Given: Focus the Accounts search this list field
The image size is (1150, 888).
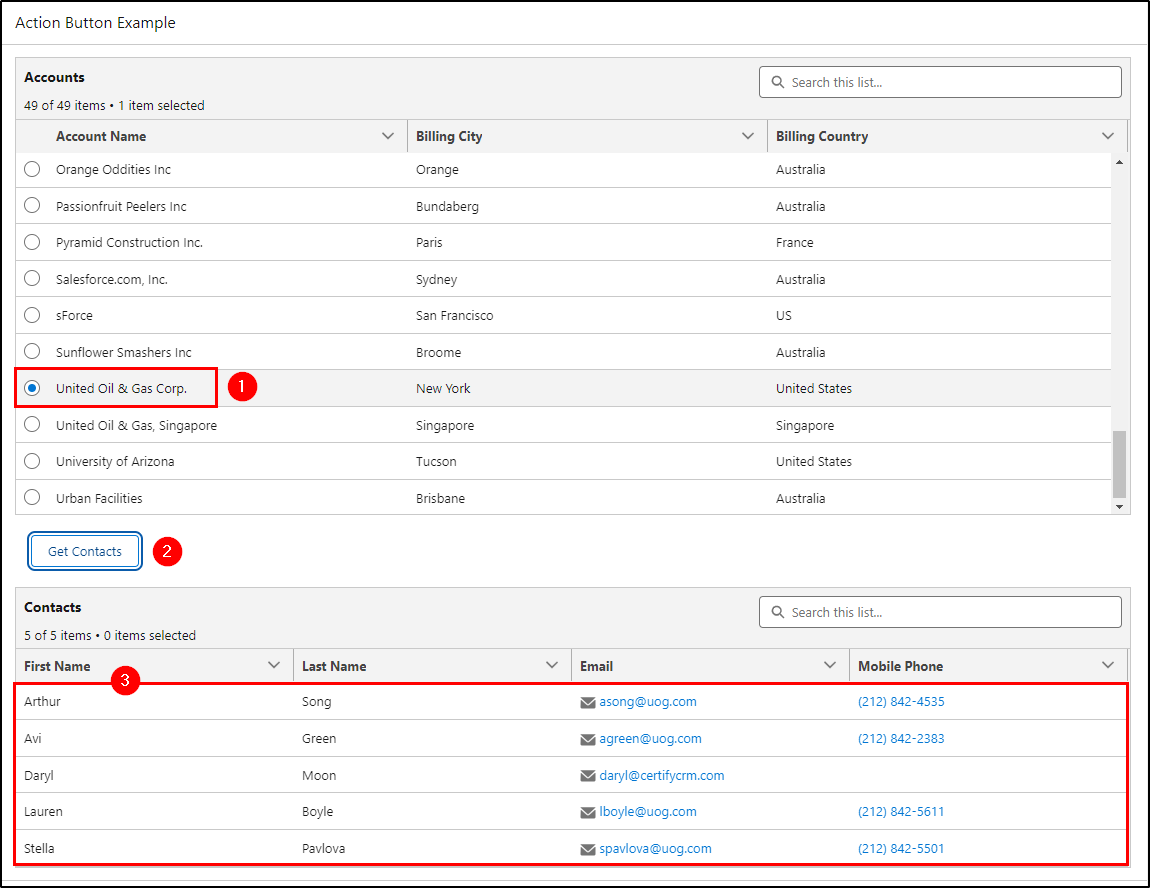Looking at the screenshot, I should (x=940, y=82).
